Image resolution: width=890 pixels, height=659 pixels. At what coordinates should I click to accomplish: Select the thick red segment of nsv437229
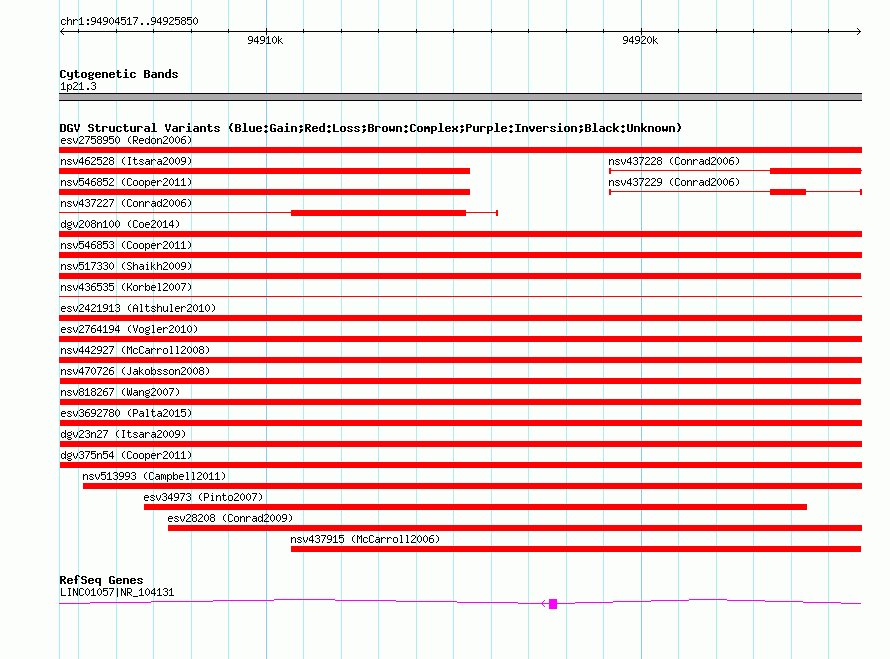click(788, 192)
